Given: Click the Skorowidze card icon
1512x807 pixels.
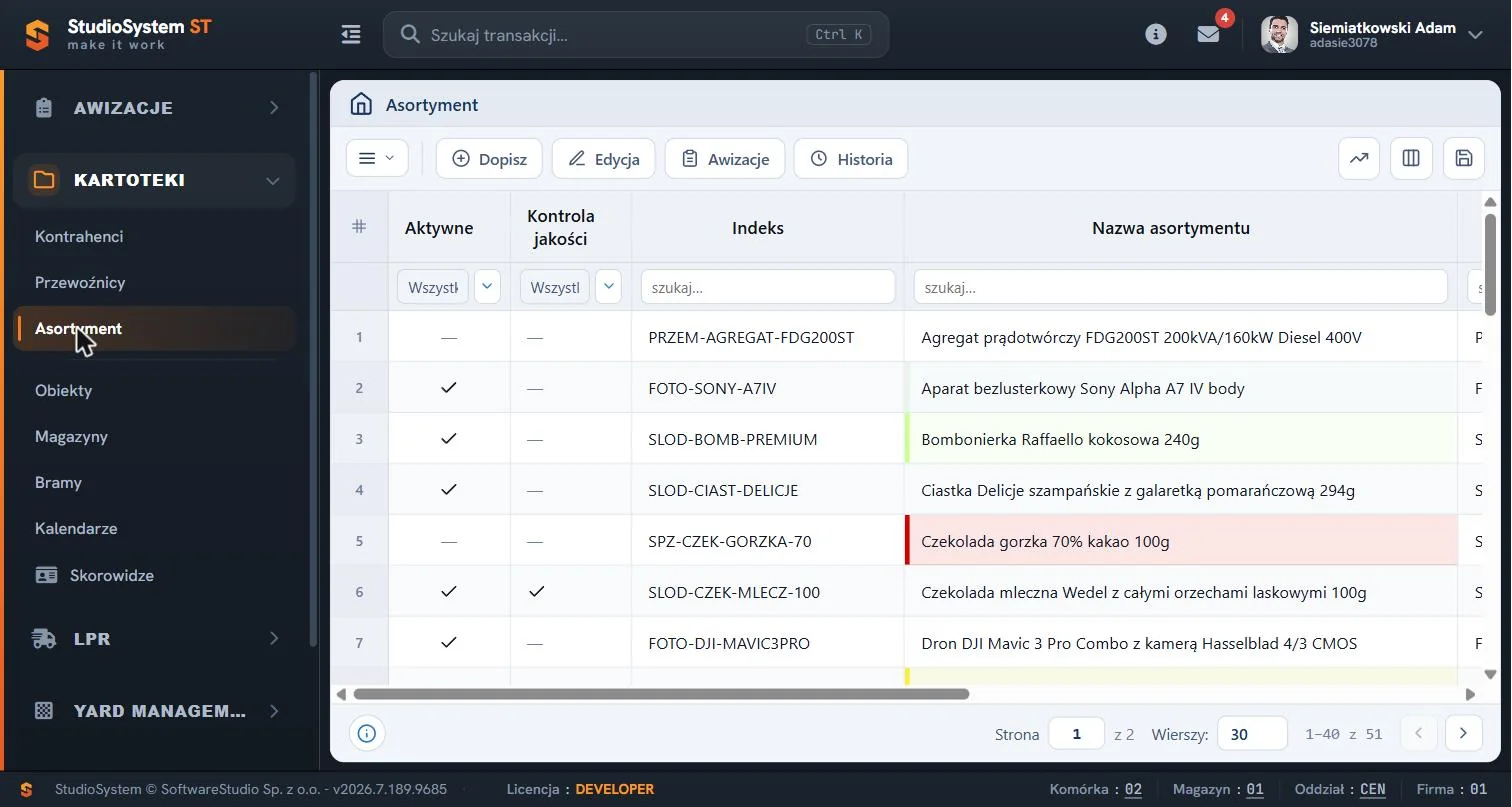Looking at the screenshot, I should pyautogui.click(x=46, y=576).
